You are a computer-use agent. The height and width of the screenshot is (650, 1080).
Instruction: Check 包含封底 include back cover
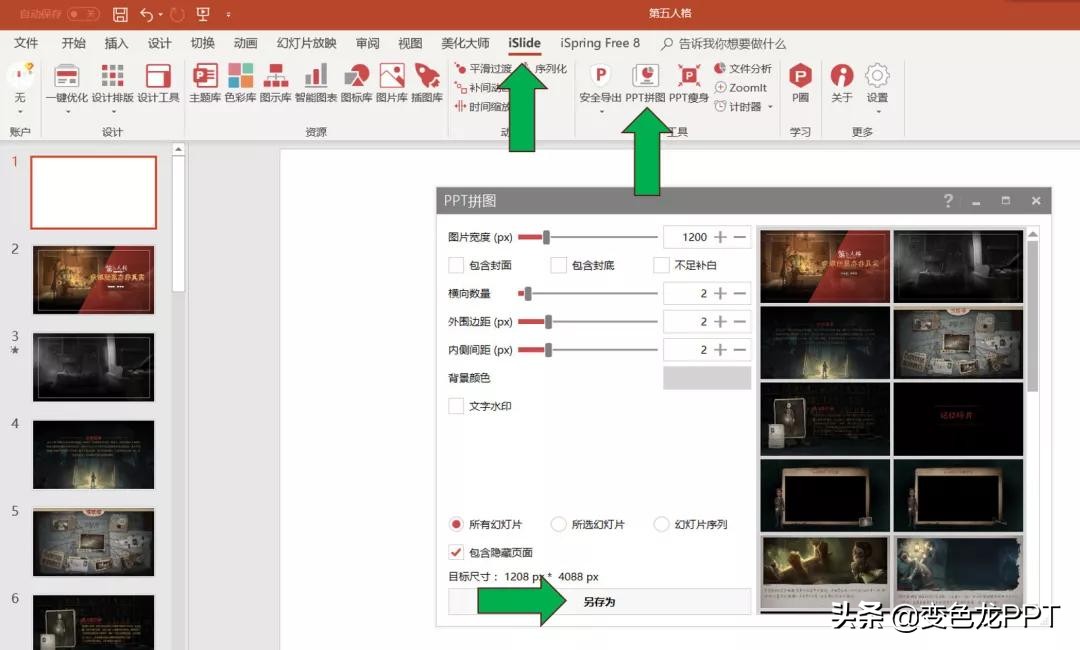tap(559, 265)
